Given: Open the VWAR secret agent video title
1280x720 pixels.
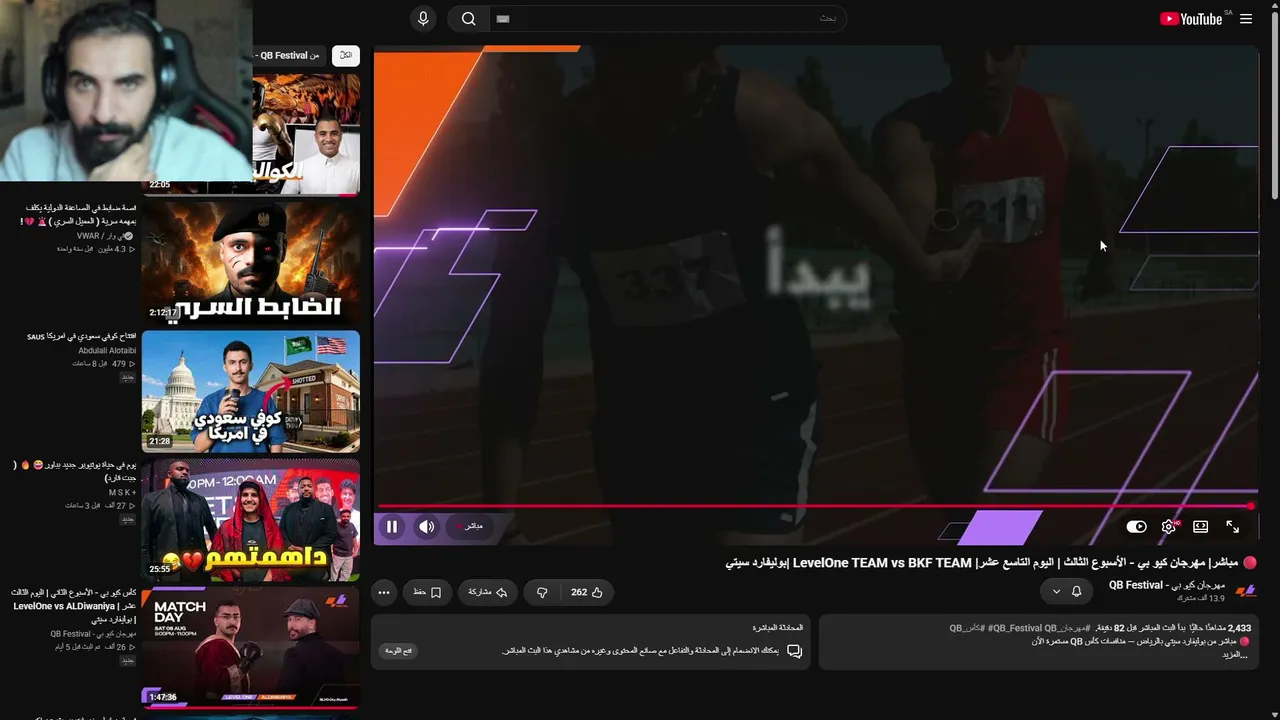Looking at the screenshot, I should tap(77, 214).
